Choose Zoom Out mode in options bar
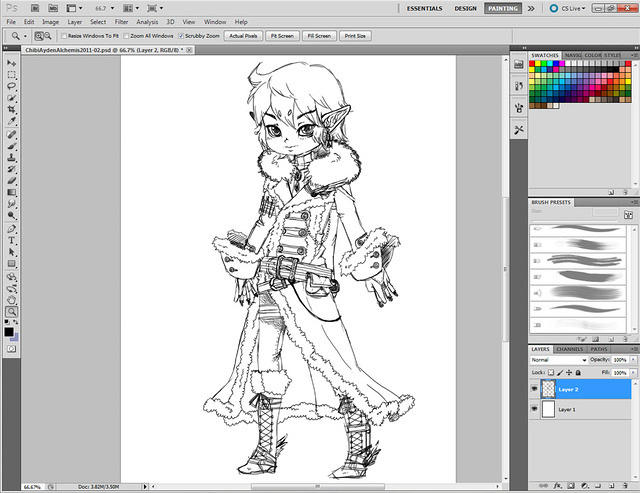The image size is (640, 493). (x=48, y=36)
